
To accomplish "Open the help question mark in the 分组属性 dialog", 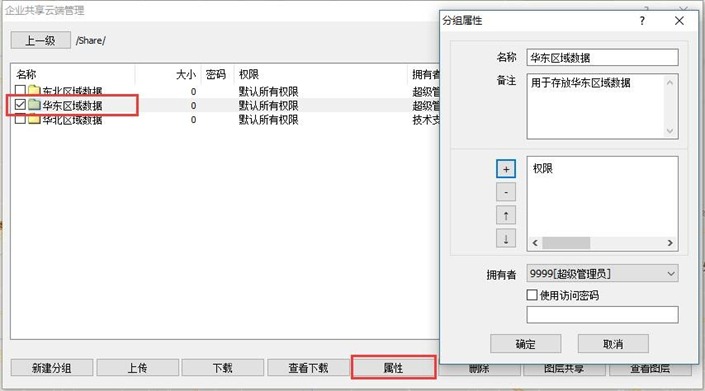I will pos(642,21).
